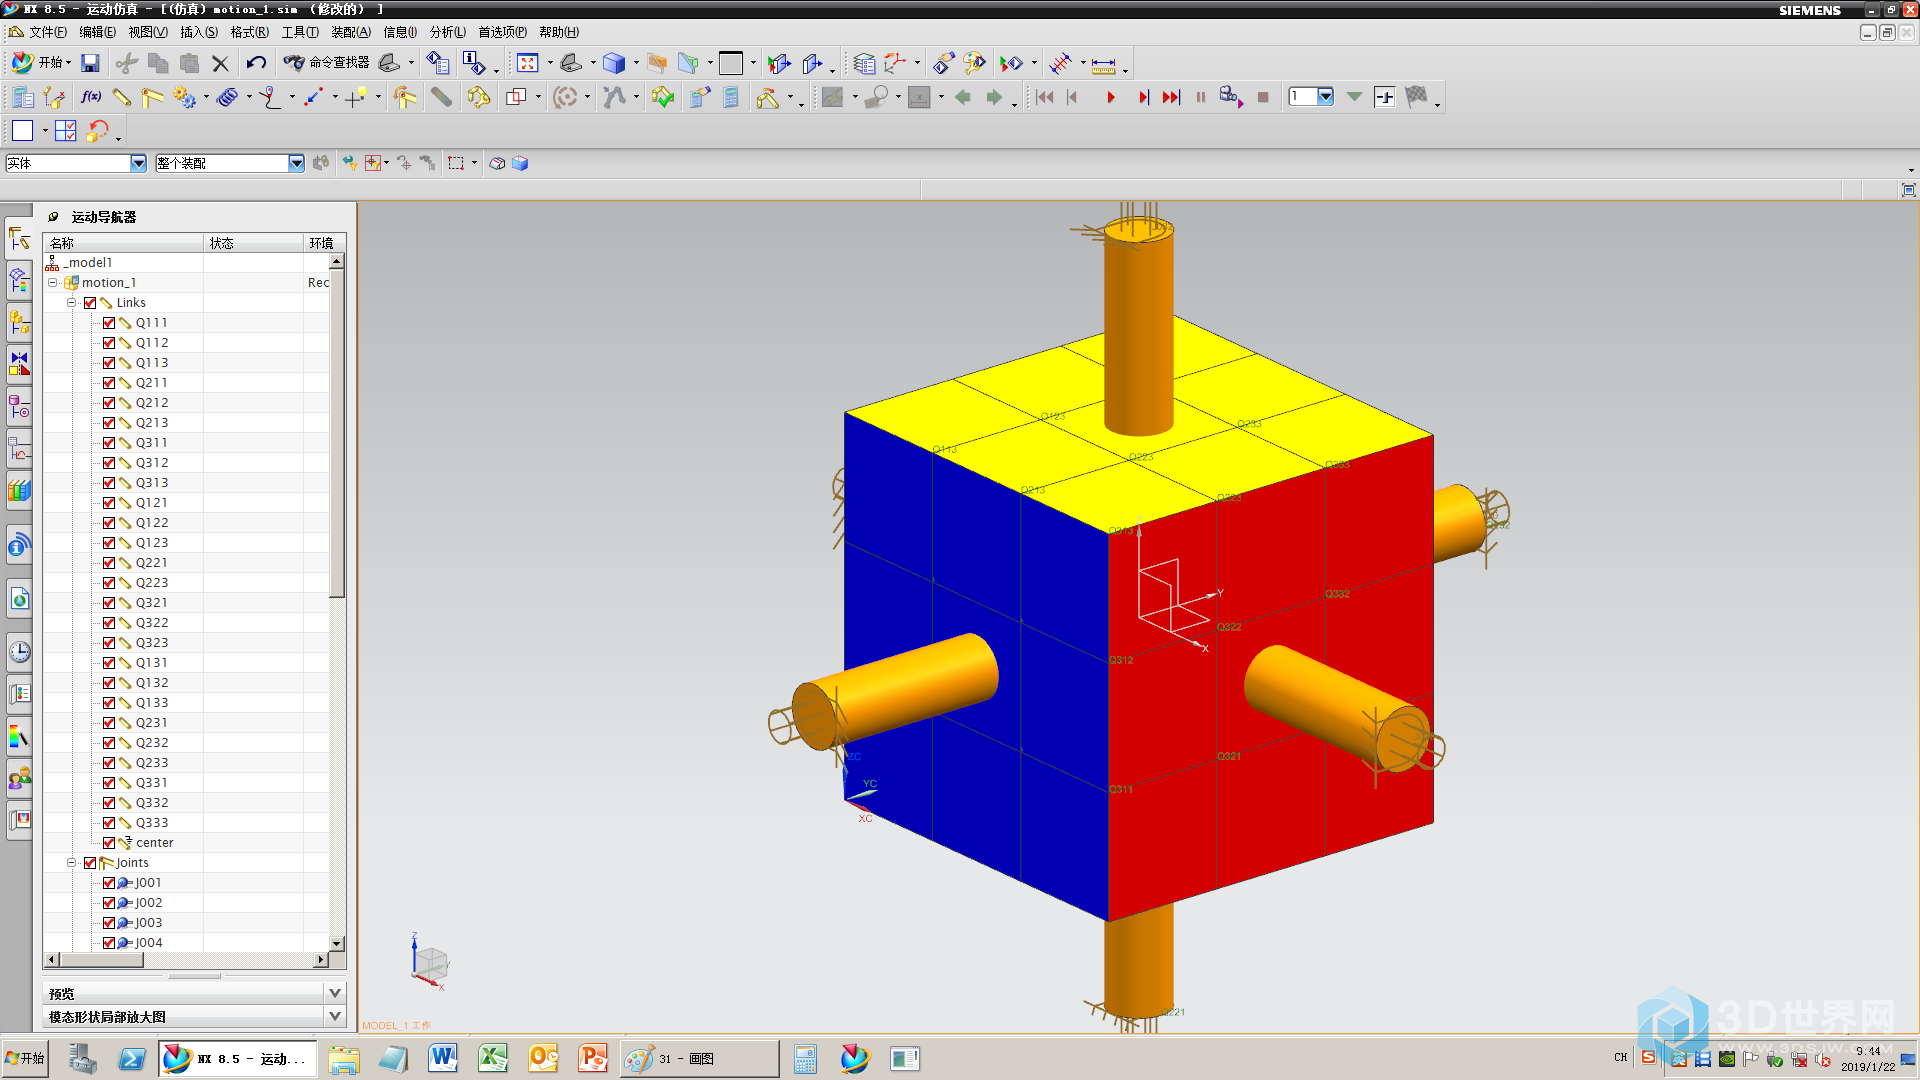Rewind animation to first step
The width and height of the screenshot is (1920, 1080).
tap(1044, 97)
